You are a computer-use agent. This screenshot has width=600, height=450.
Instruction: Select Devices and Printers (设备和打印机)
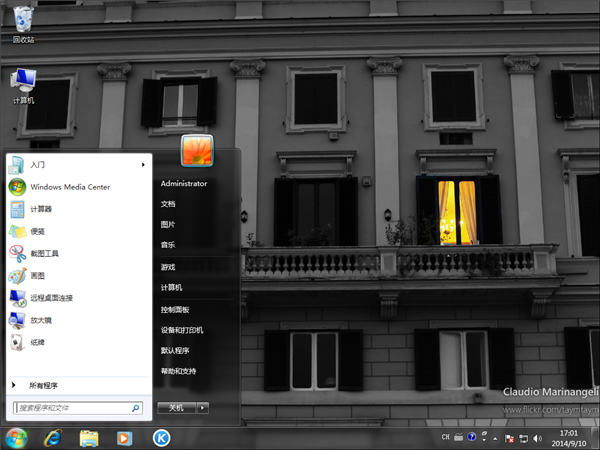coord(182,330)
